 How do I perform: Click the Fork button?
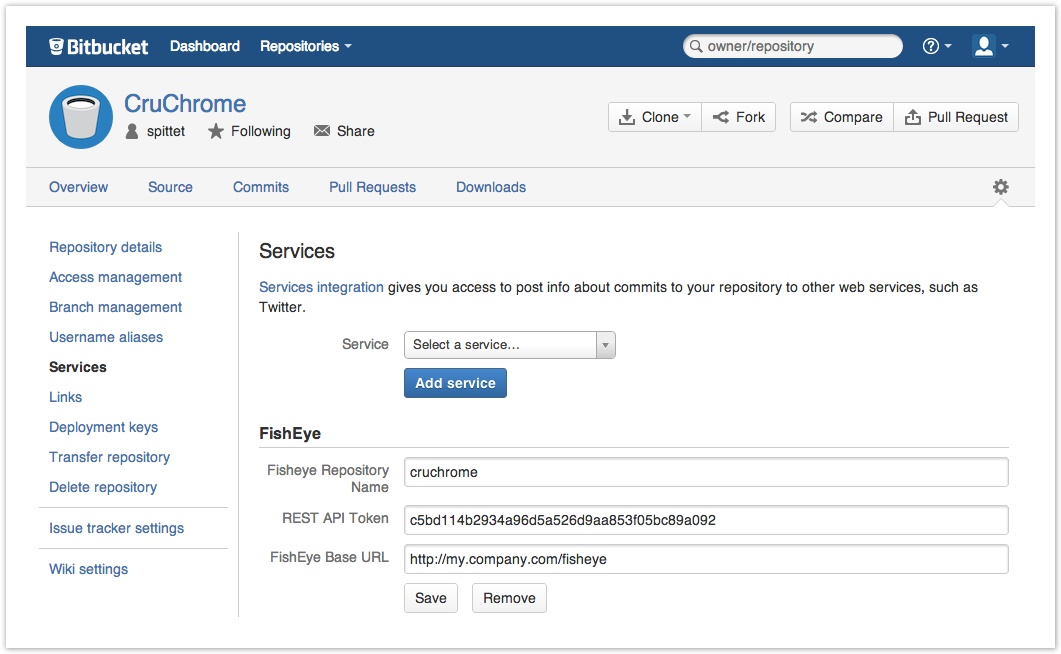point(739,117)
